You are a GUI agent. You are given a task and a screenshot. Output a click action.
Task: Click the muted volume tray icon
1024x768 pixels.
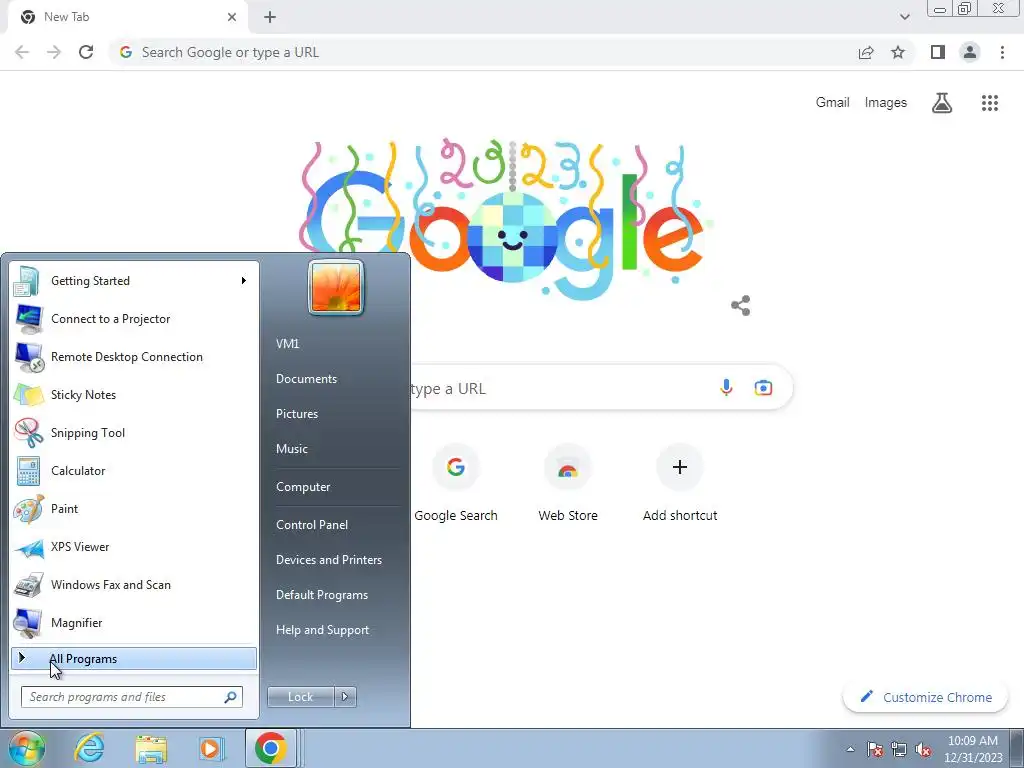point(923,749)
